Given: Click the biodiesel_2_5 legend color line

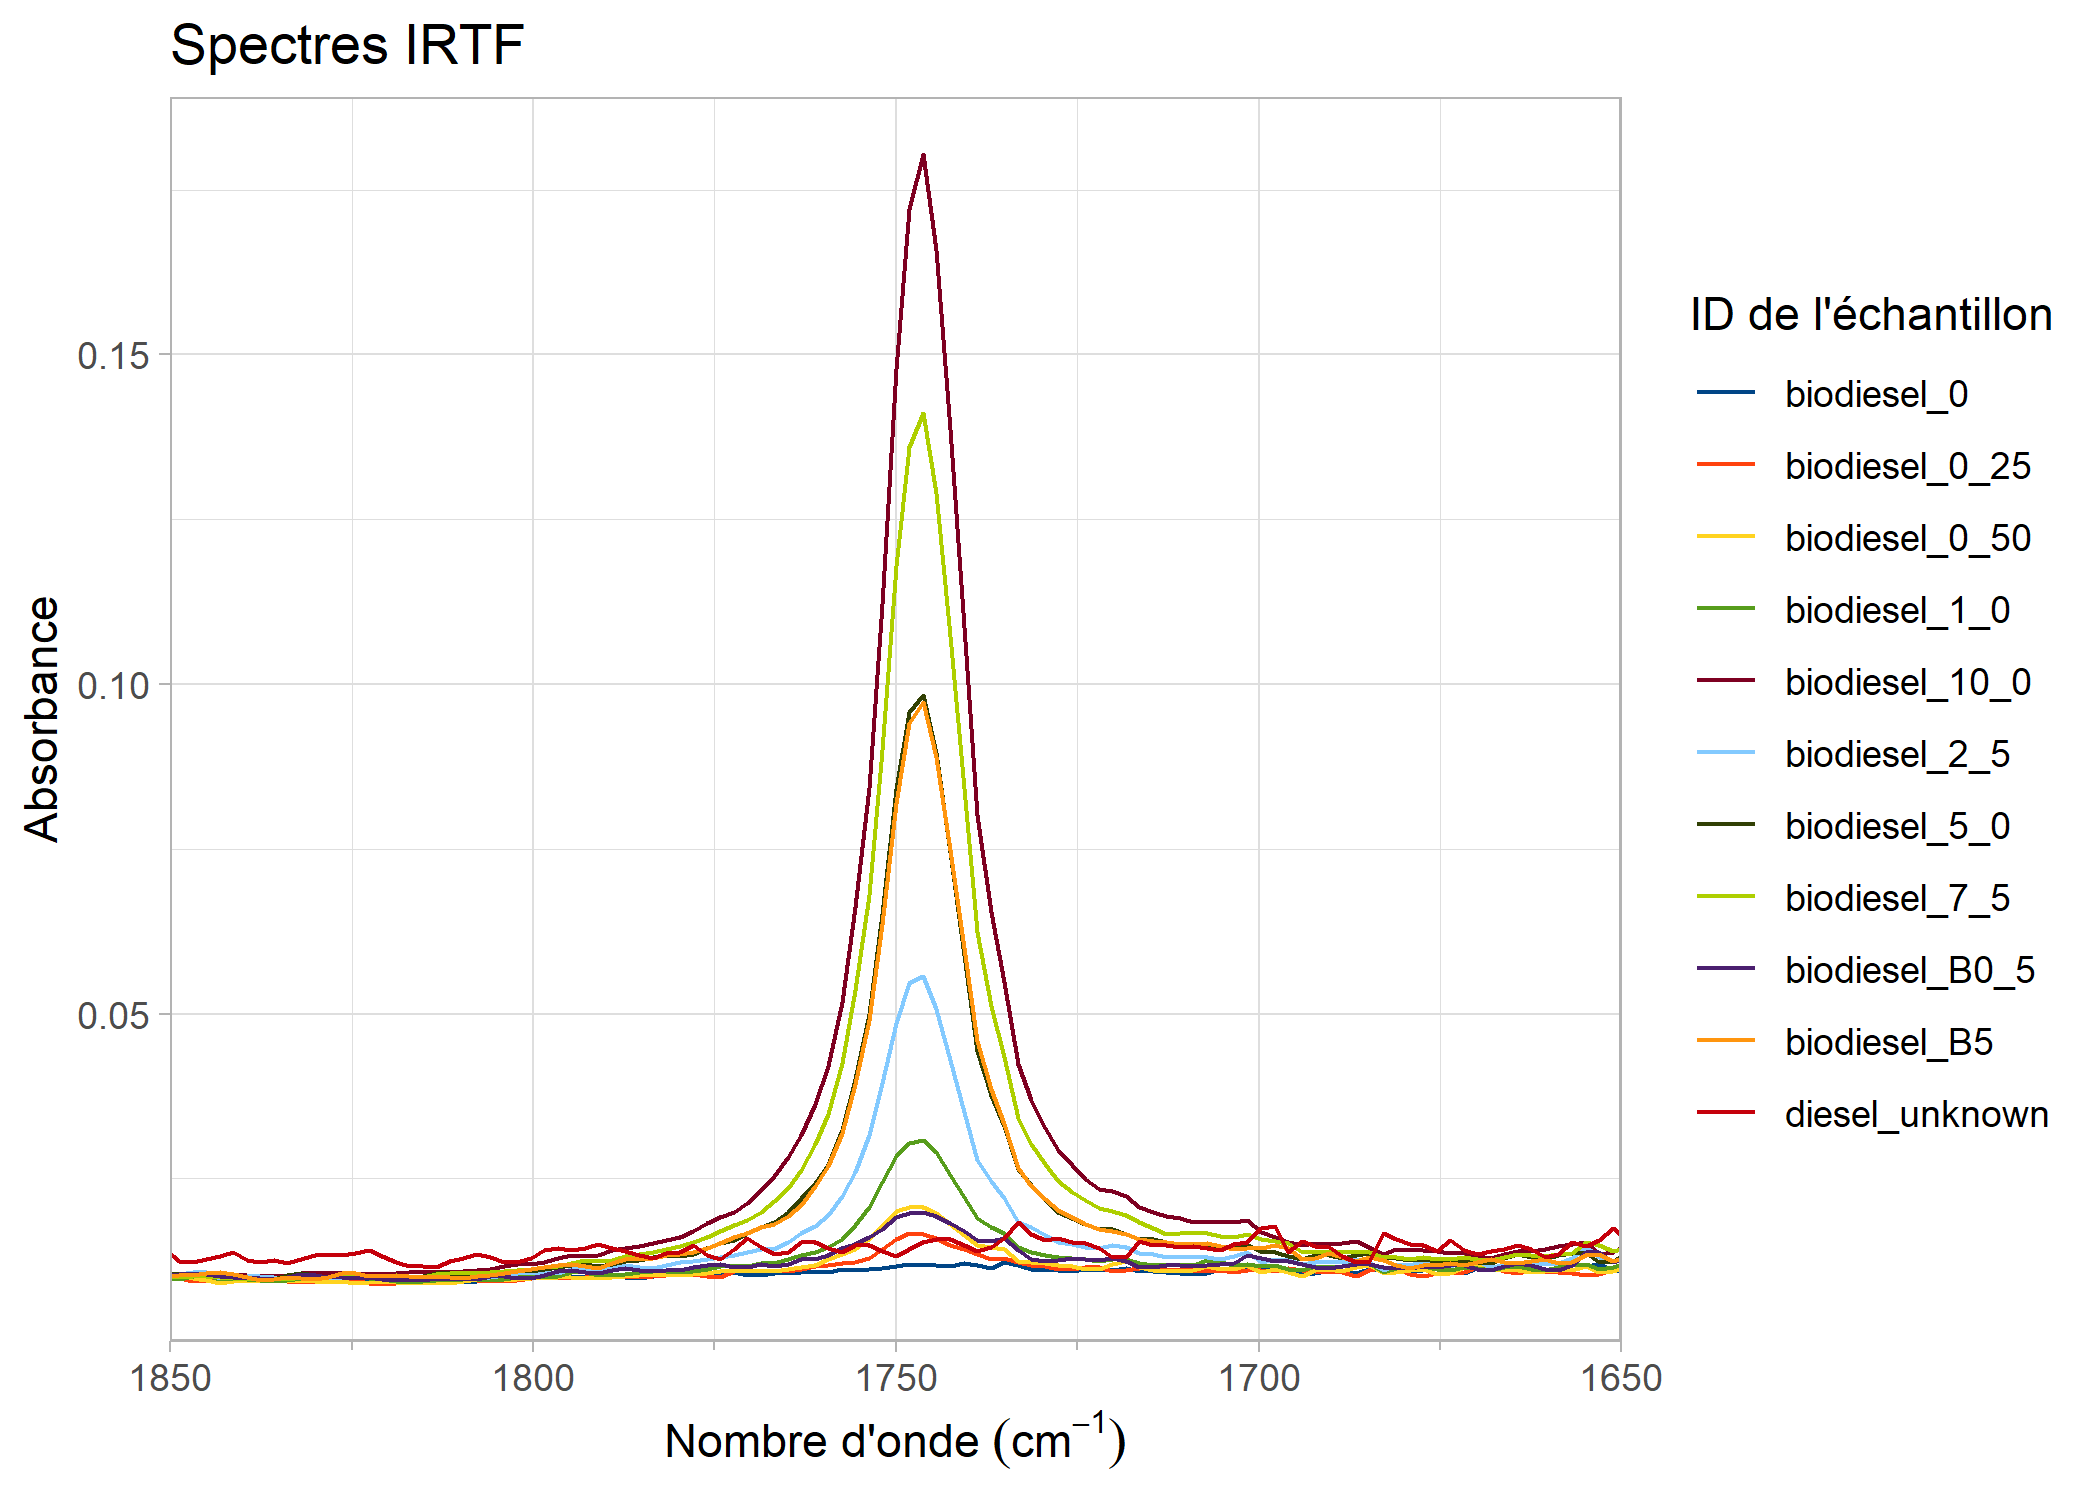Looking at the screenshot, I should pyautogui.click(x=1725, y=753).
